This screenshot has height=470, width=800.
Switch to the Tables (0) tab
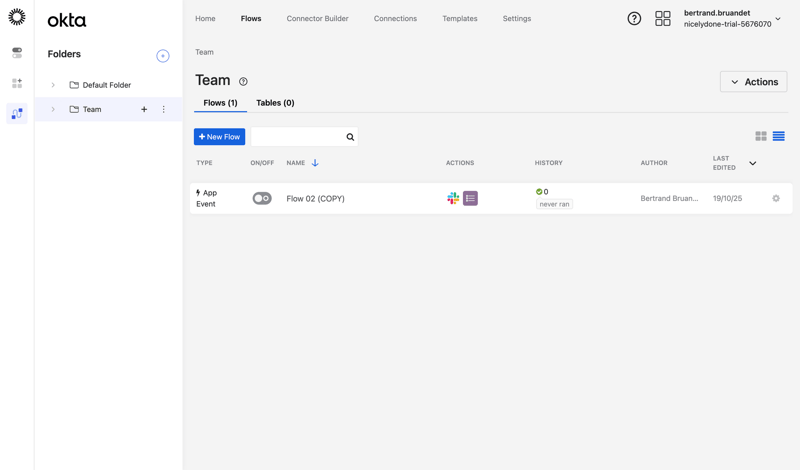275,103
